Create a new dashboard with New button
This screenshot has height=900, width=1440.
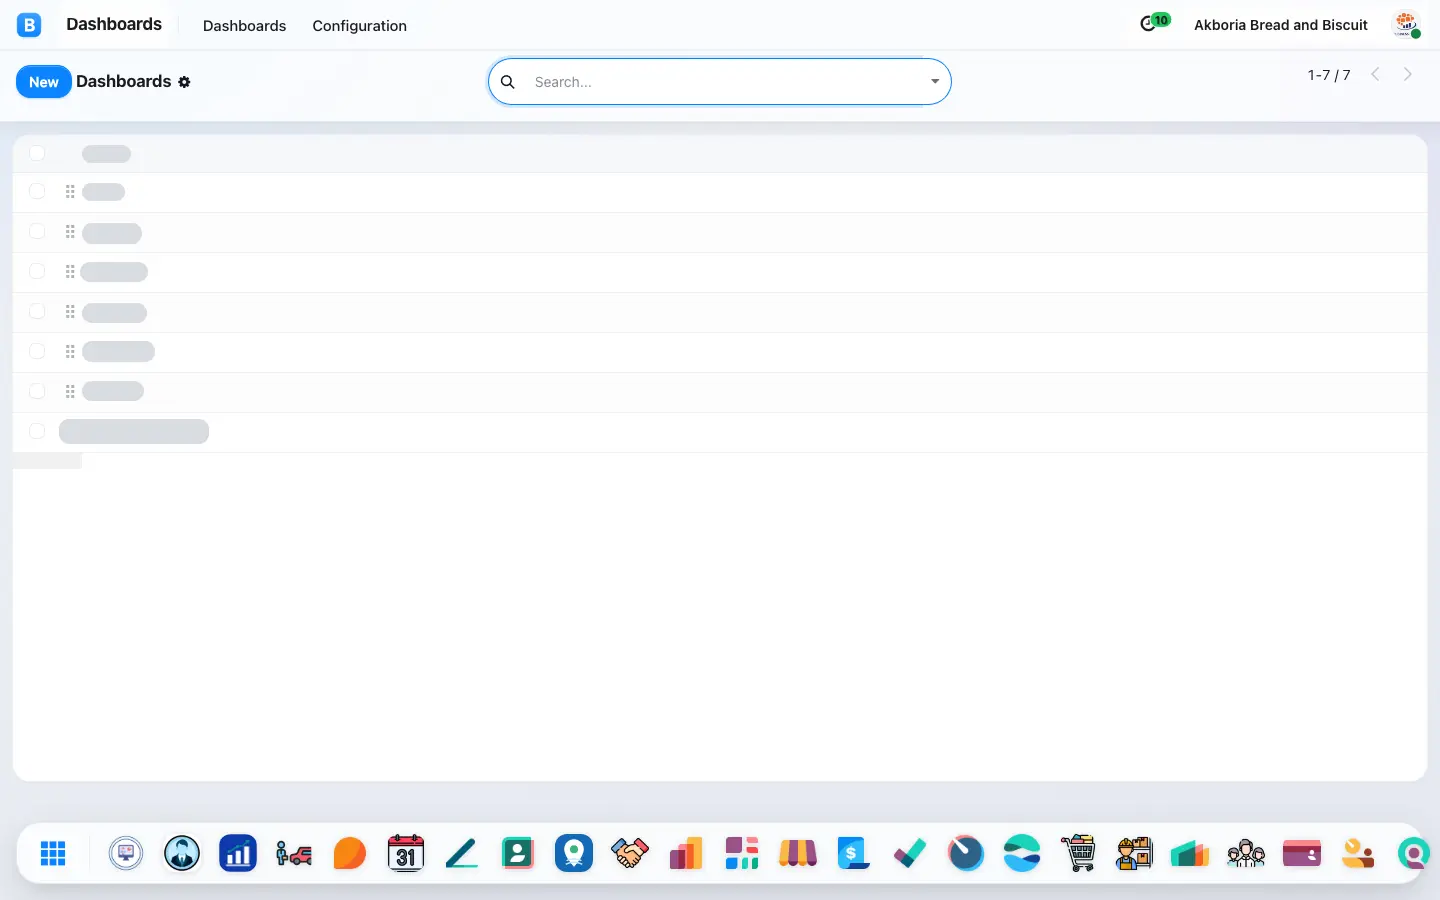pos(44,82)
